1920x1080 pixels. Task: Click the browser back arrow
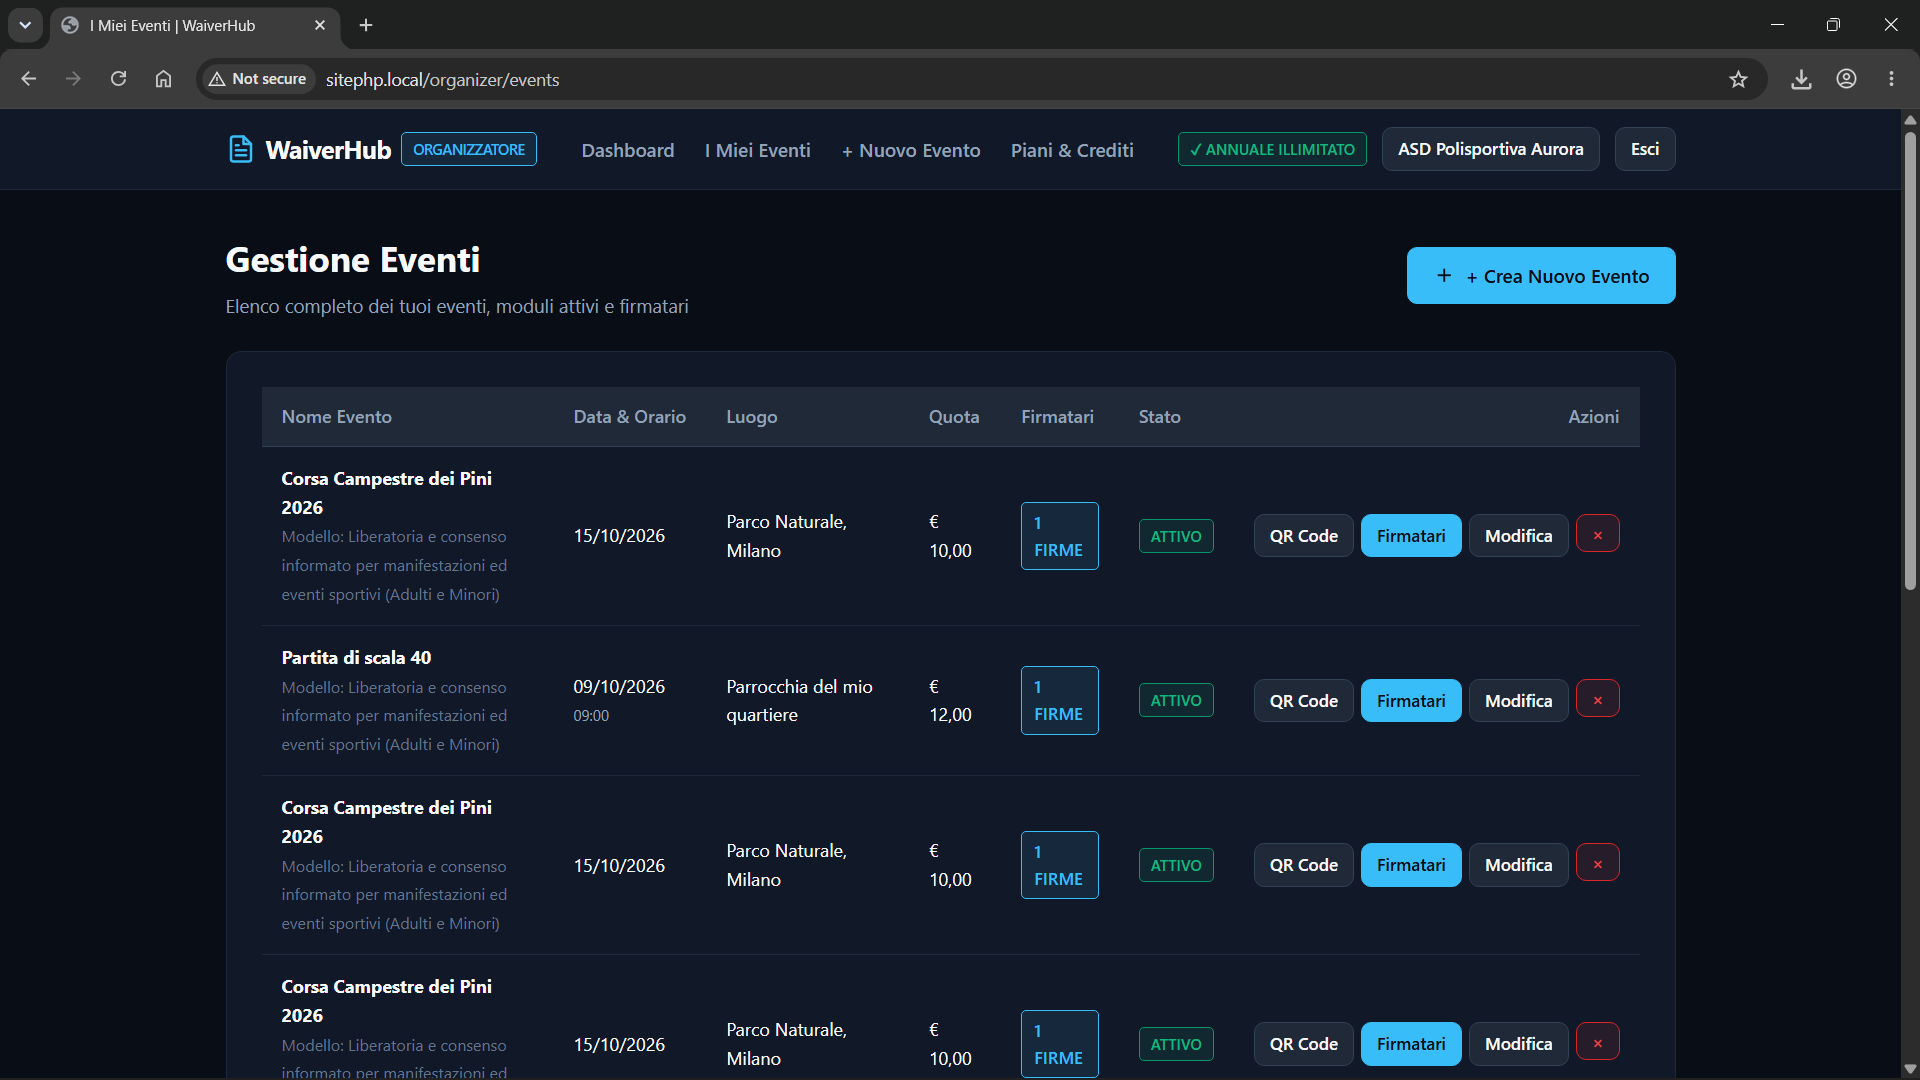coord(28,79)
